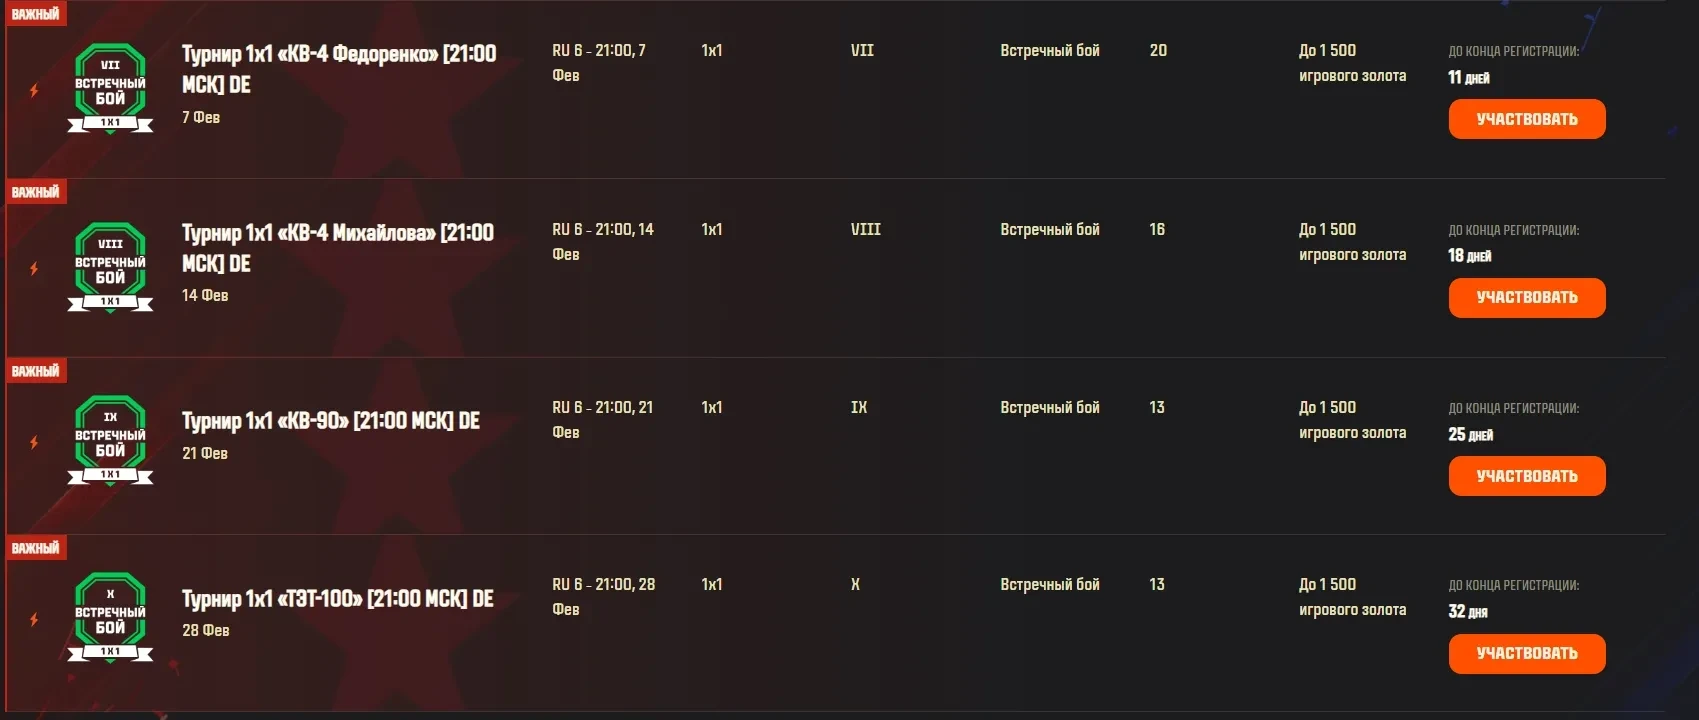
Task: Join the ТЭТ-100 tournament with Участвовать
Action: click(x=1526, y=653)
